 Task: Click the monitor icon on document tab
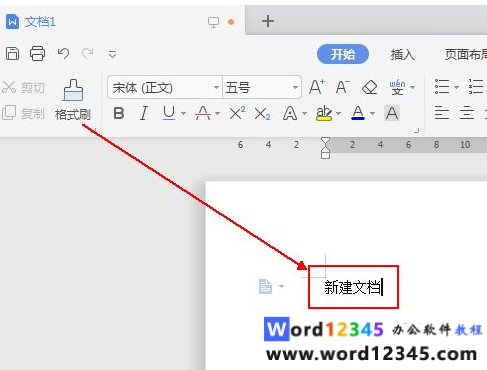coord(213,22)
